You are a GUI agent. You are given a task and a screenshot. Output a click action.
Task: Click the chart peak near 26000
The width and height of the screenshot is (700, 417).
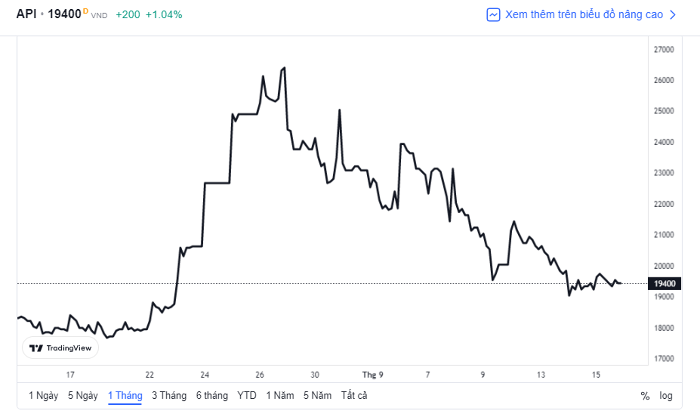(284, 68)
